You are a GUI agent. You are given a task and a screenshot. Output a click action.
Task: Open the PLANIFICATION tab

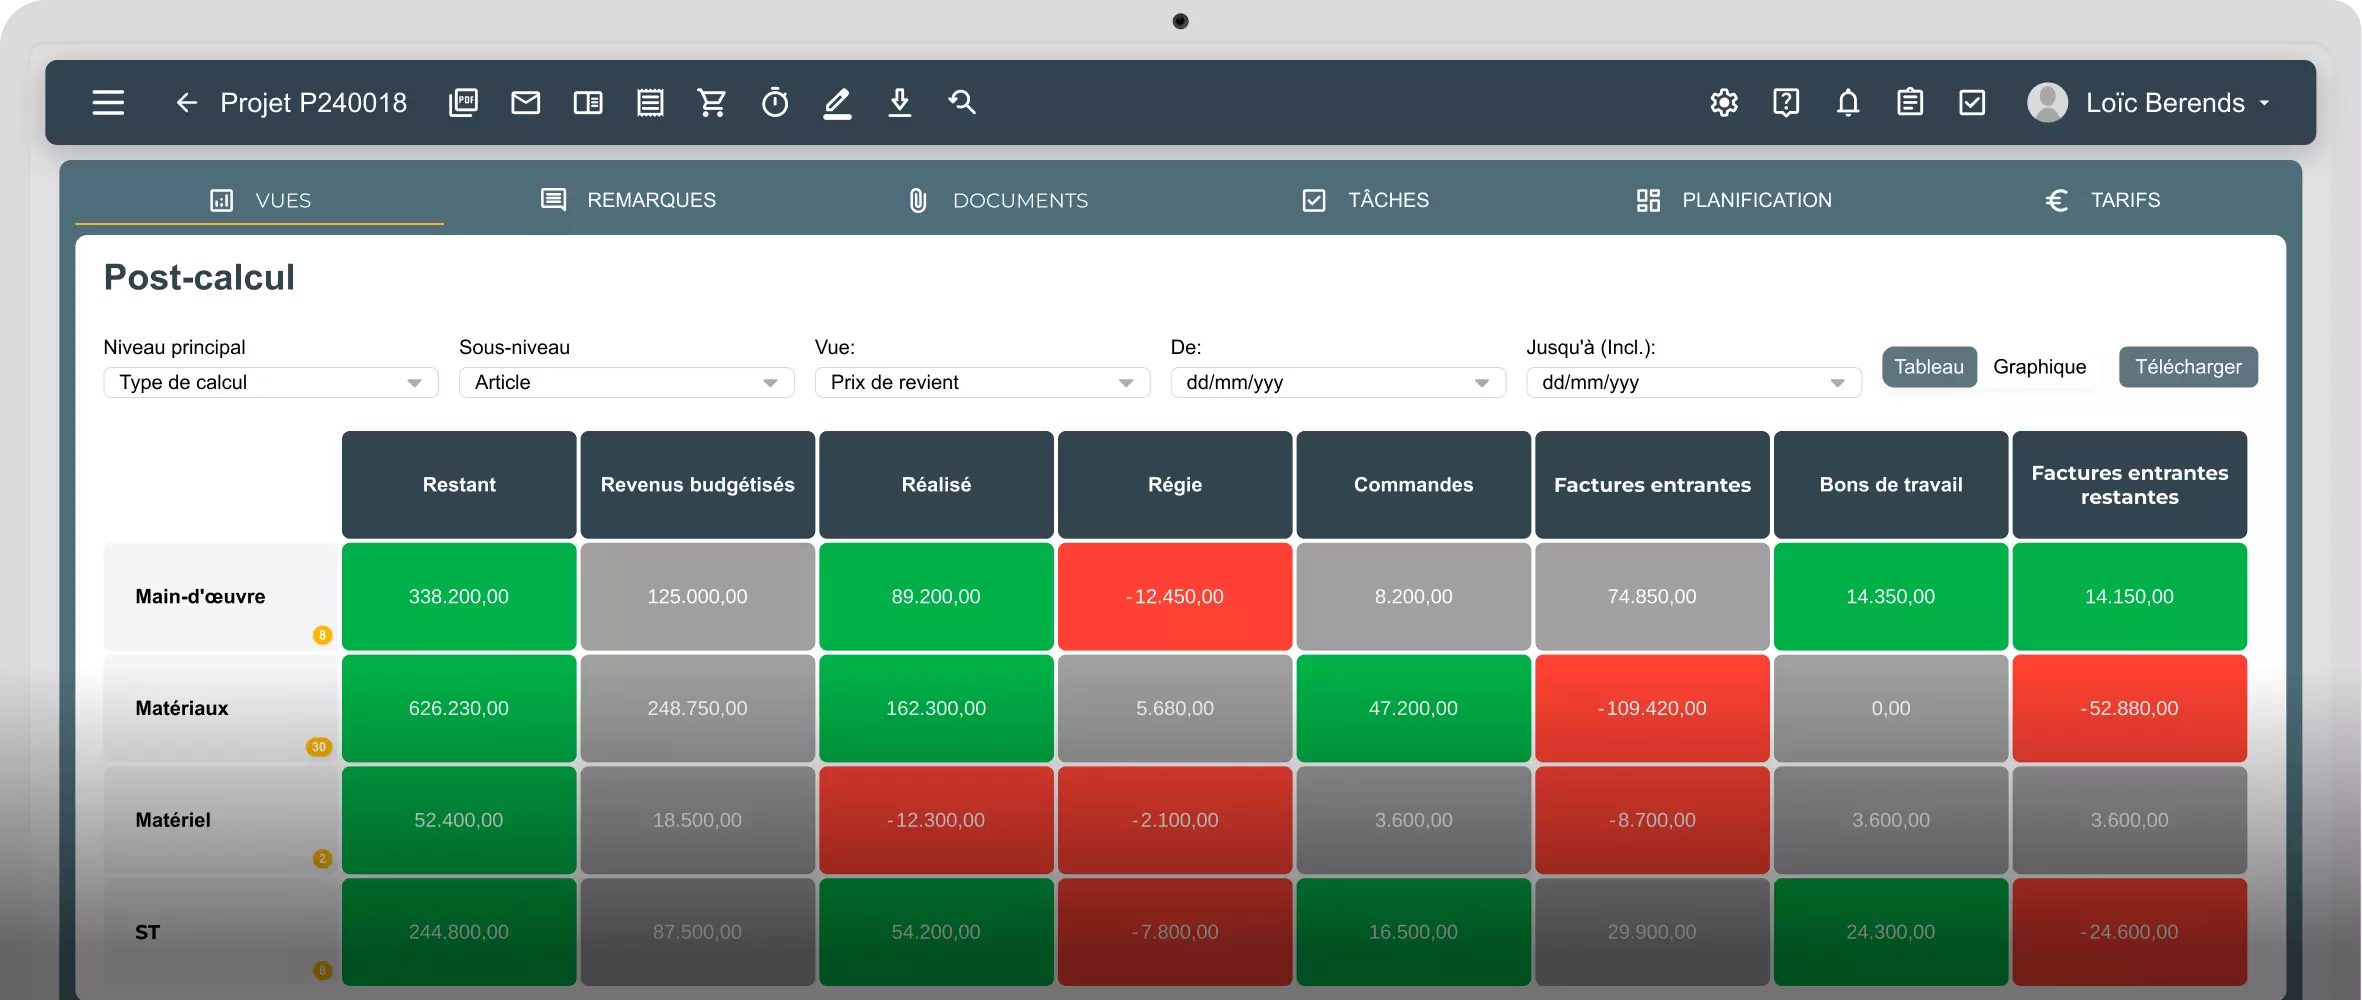pos(1734,200)
